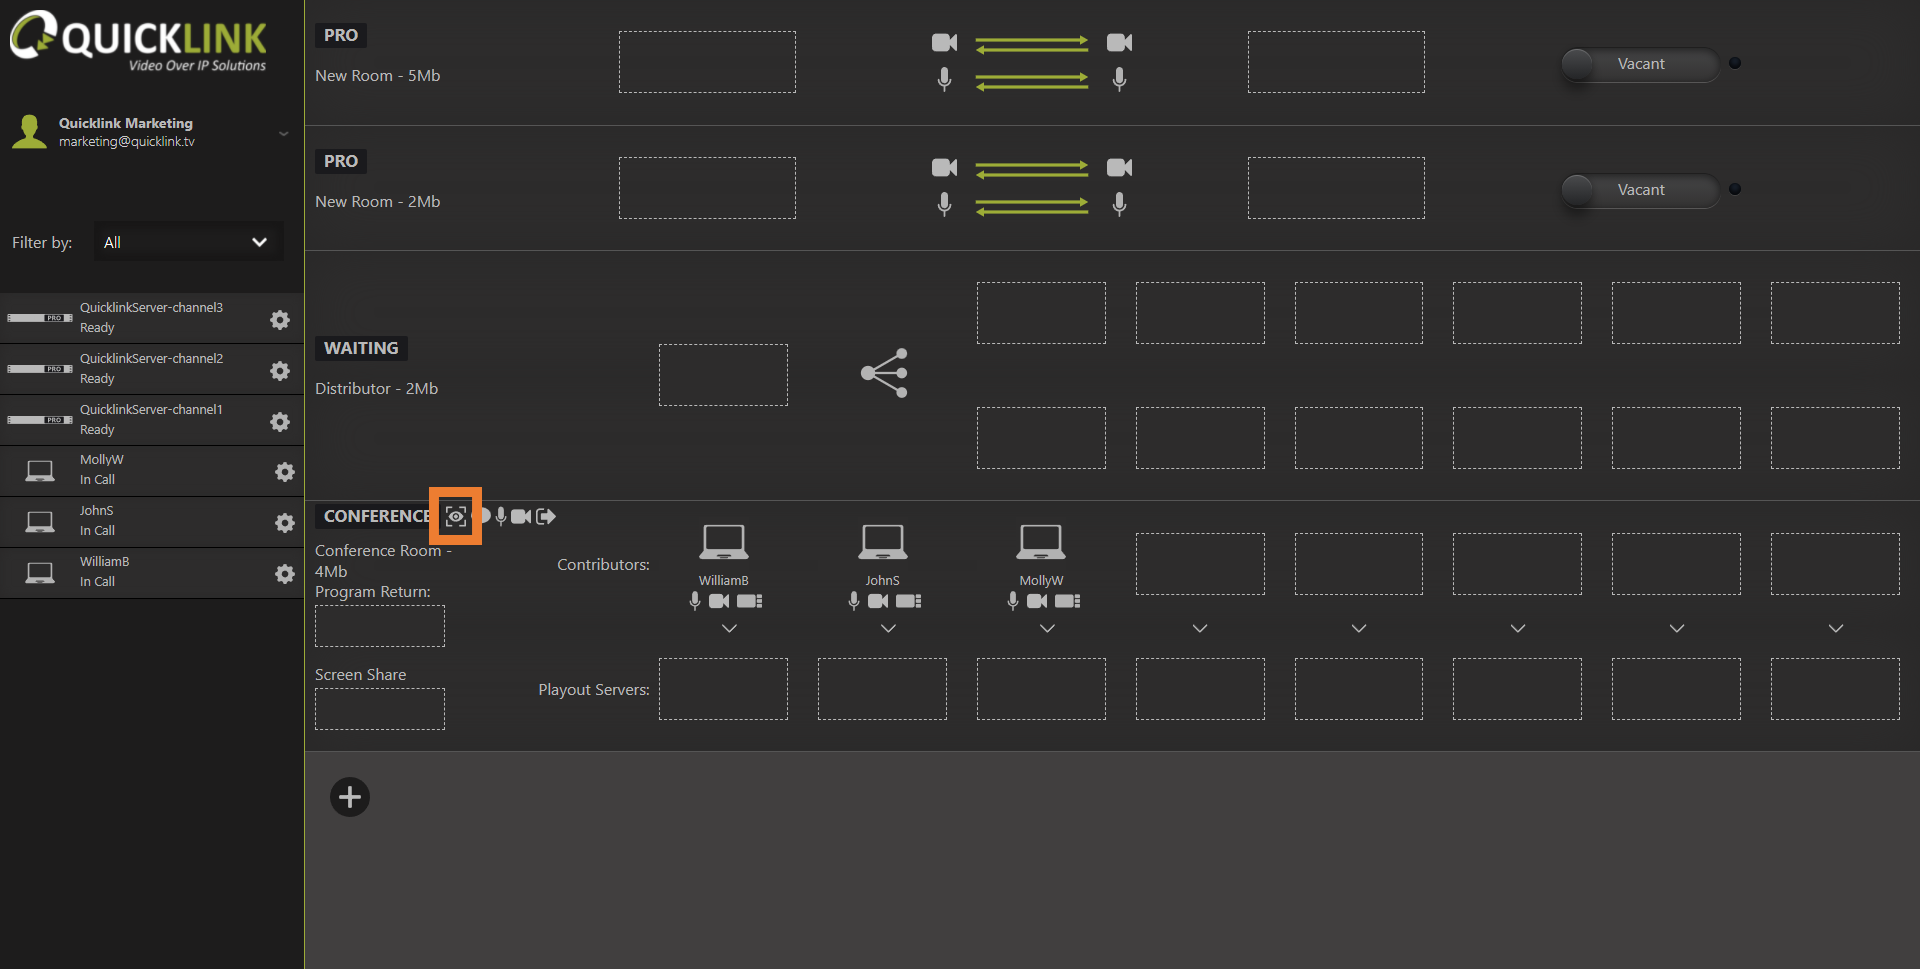Expand the Quicklink Marketing account menu
This screenshot has width=1920, height=969.
tap(283, 133)
